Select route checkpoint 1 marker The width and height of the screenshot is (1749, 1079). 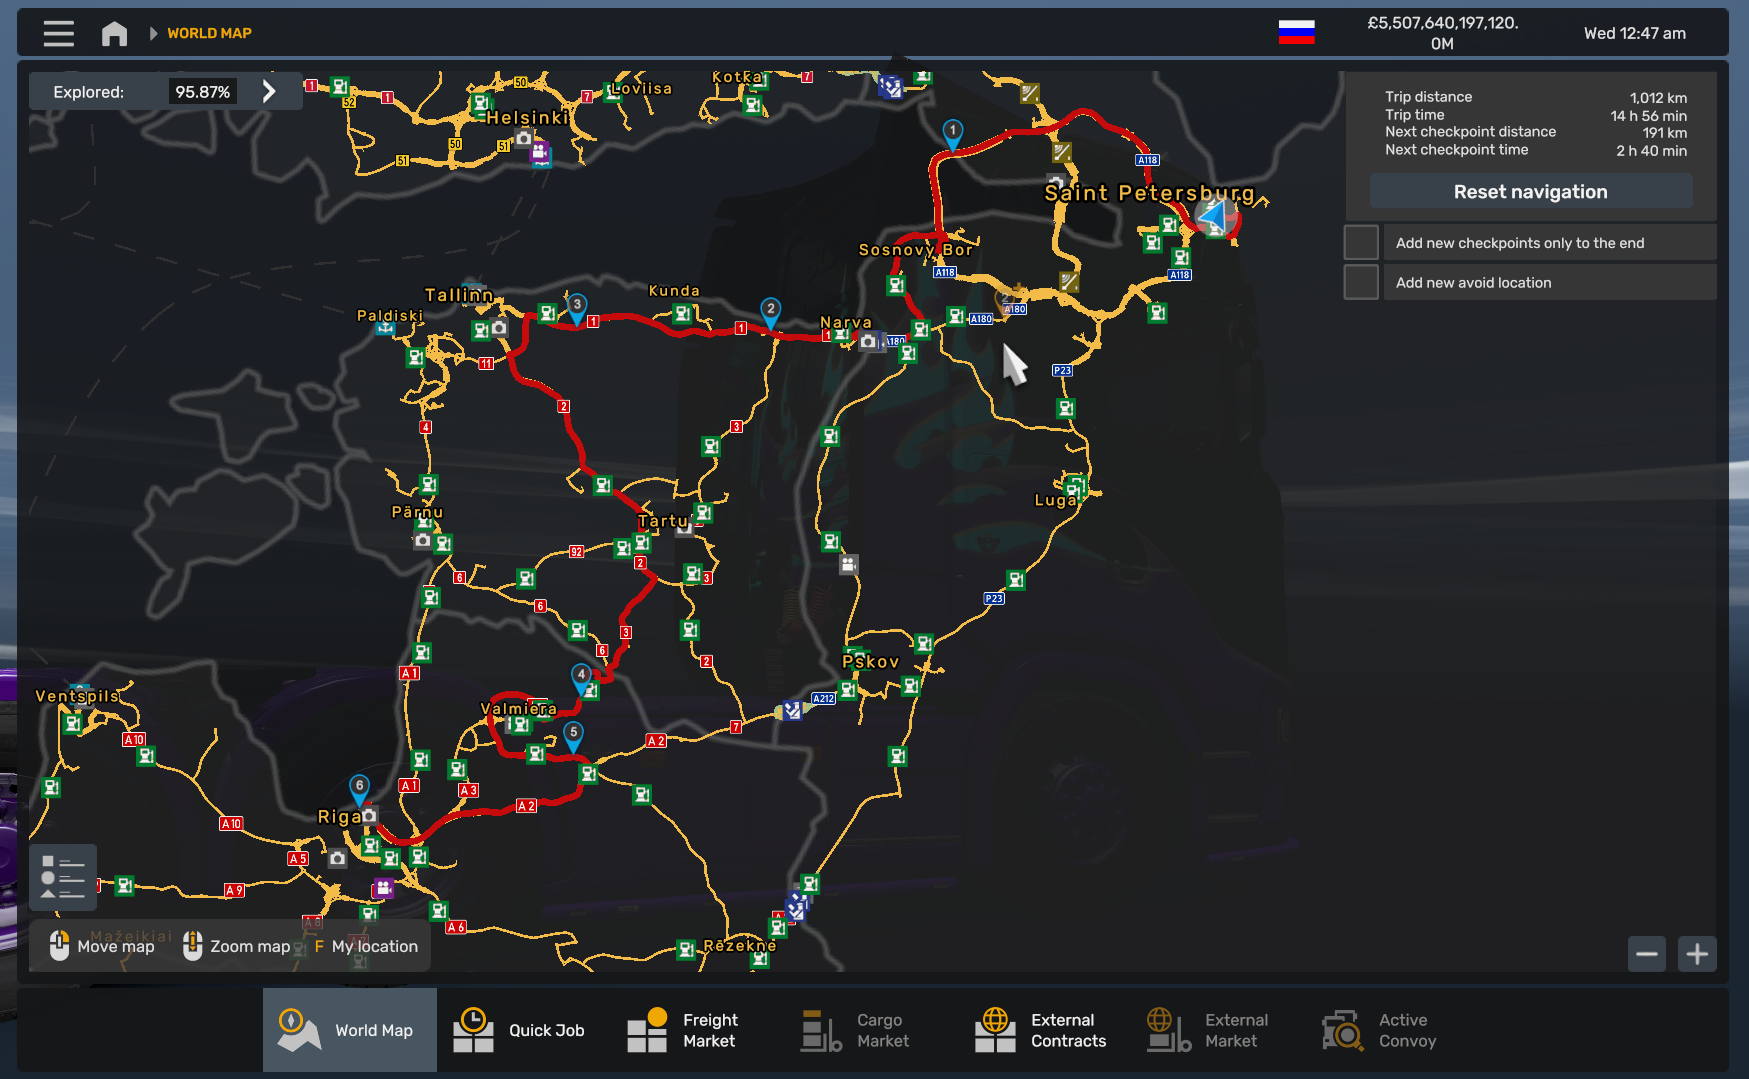[x=953, y=132]
